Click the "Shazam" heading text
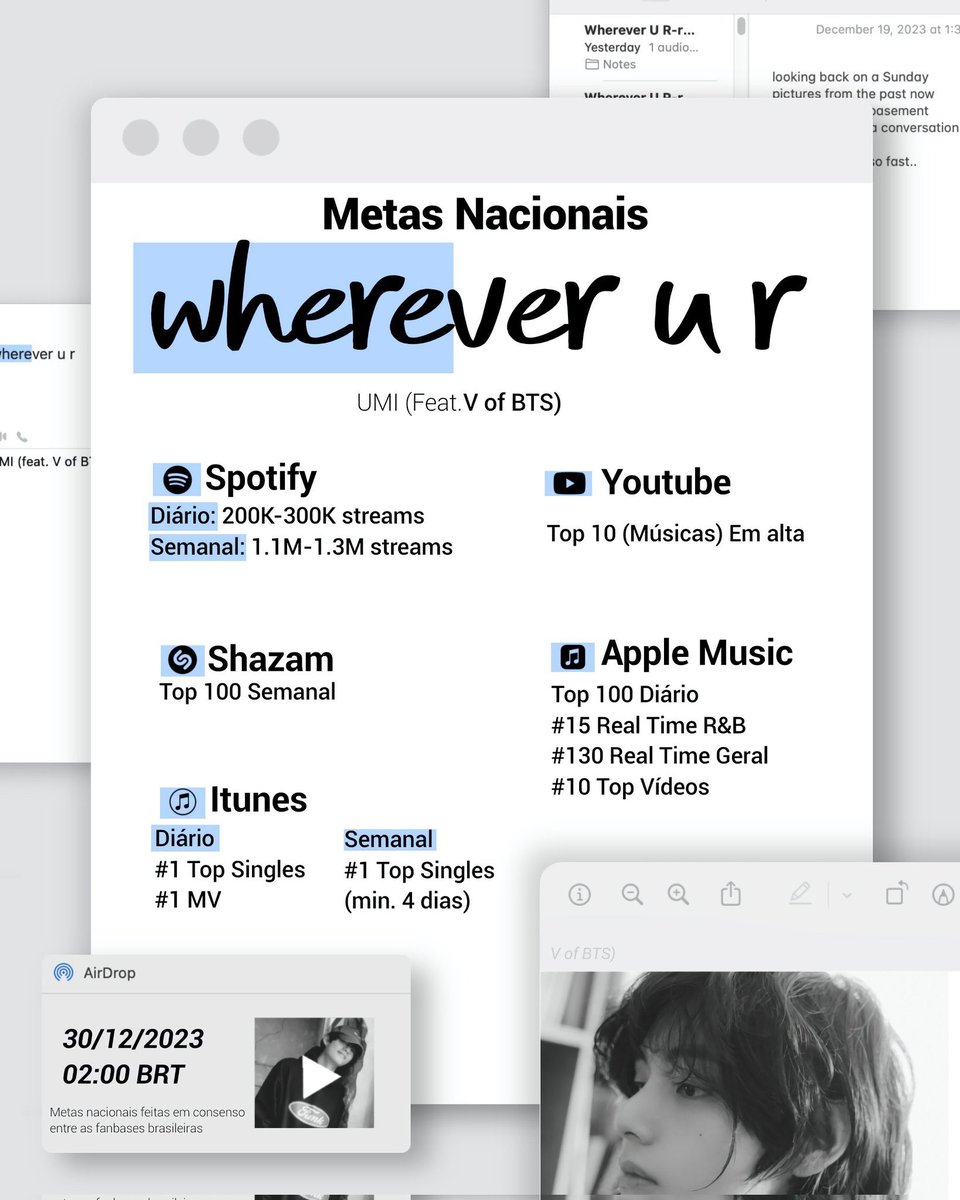 pos(270,659)
